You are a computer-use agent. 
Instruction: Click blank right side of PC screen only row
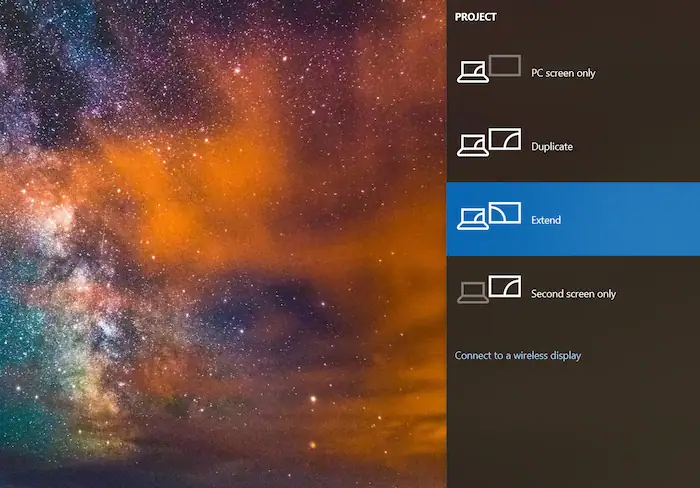[650, 73]
